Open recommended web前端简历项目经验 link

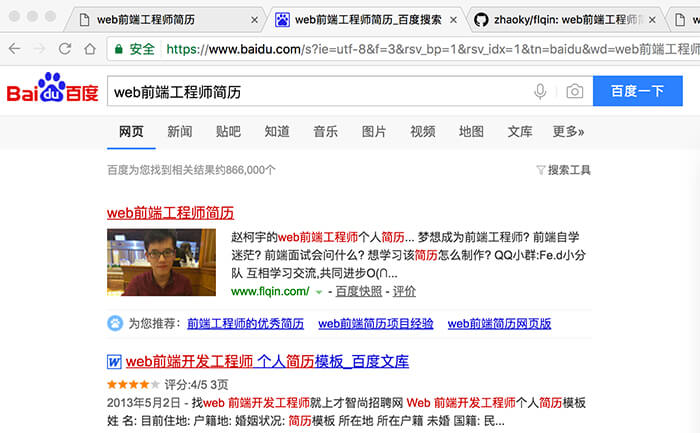coord(376,324)
